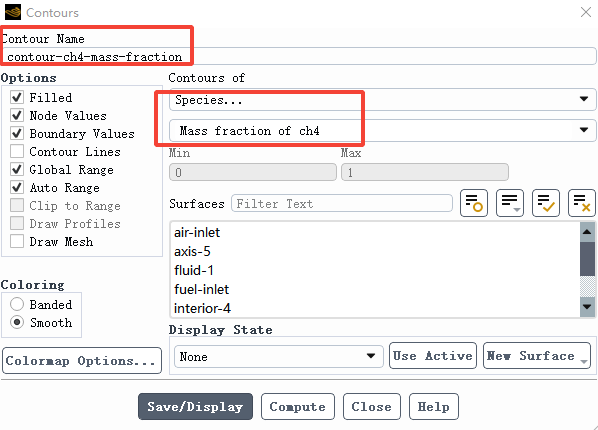The width and height of the screenshot is (598, 430).
Task: Click select all shown surfaces icon
Action: 546,203
